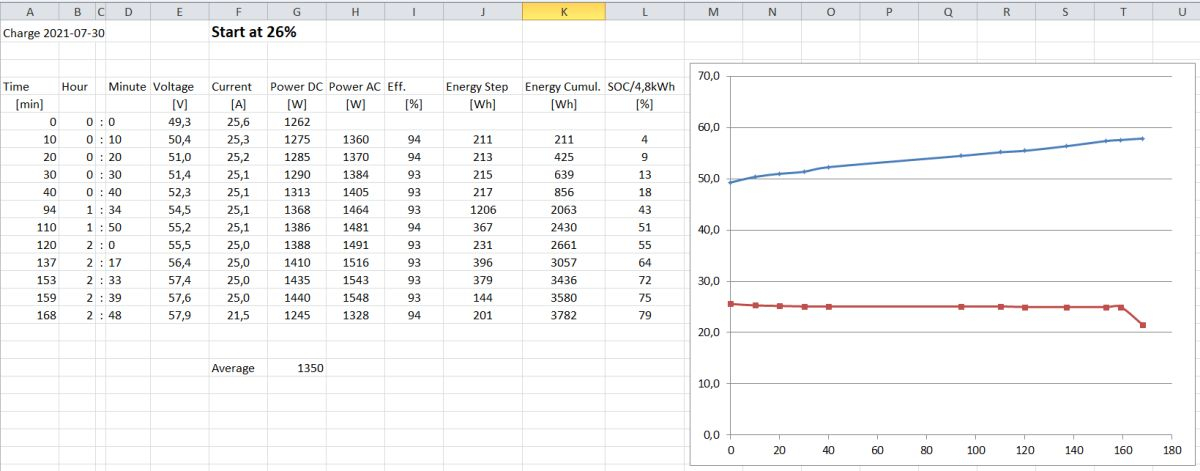Click the last red data point on chart
Screen dimensions: 1200x471
(1142, 325)
